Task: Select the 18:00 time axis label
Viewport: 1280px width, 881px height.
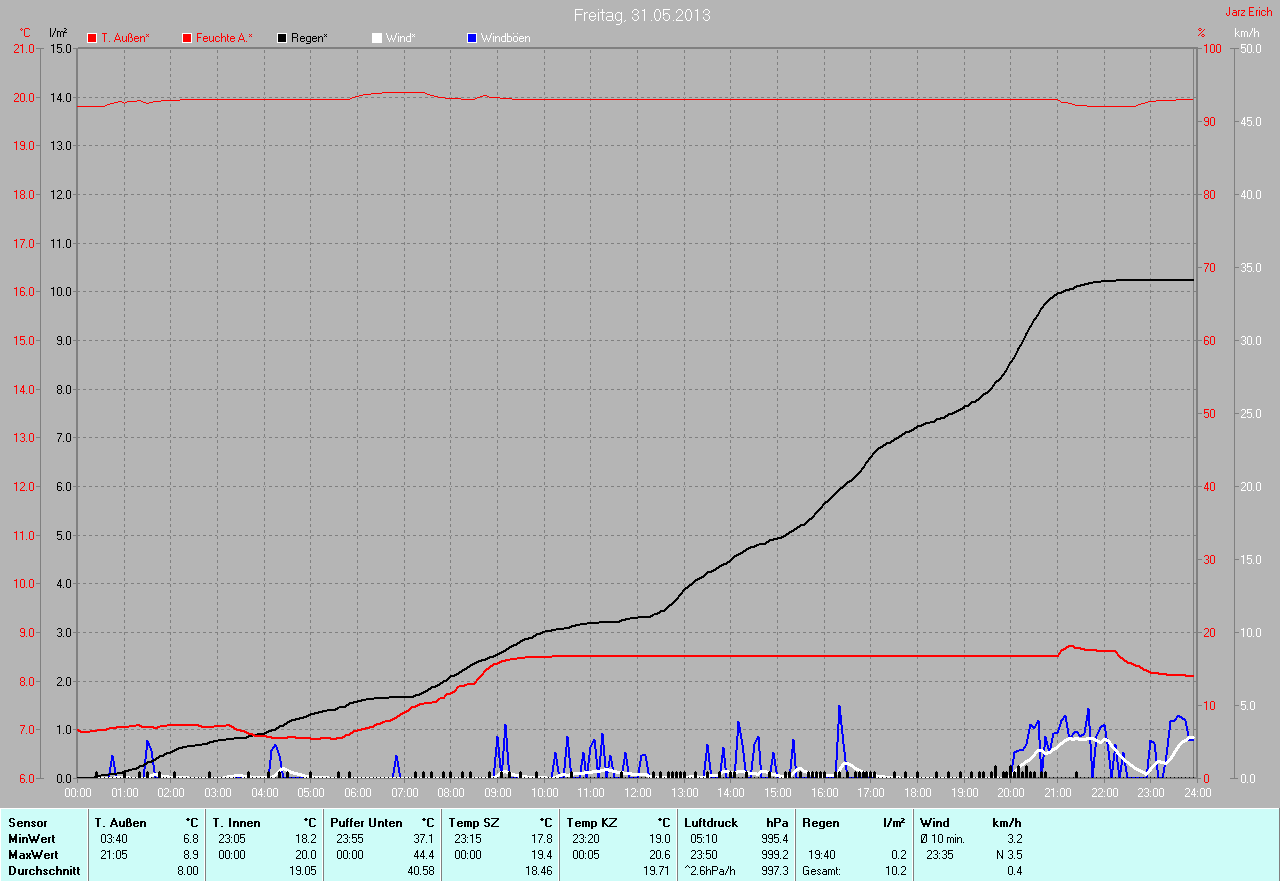Action: [917, 792]
